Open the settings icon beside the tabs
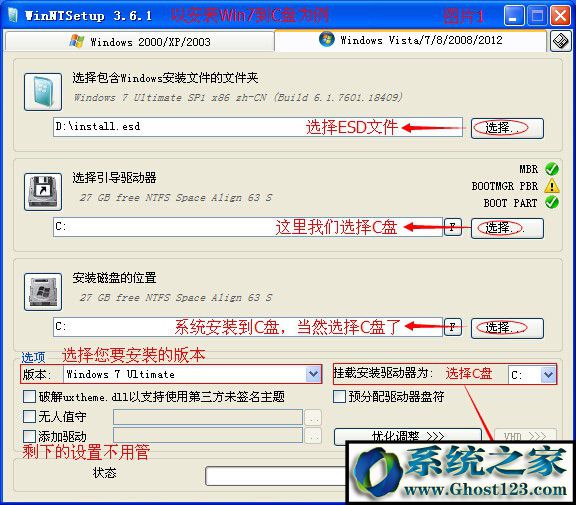The image size is (576, 505). (x=561, y=41)
